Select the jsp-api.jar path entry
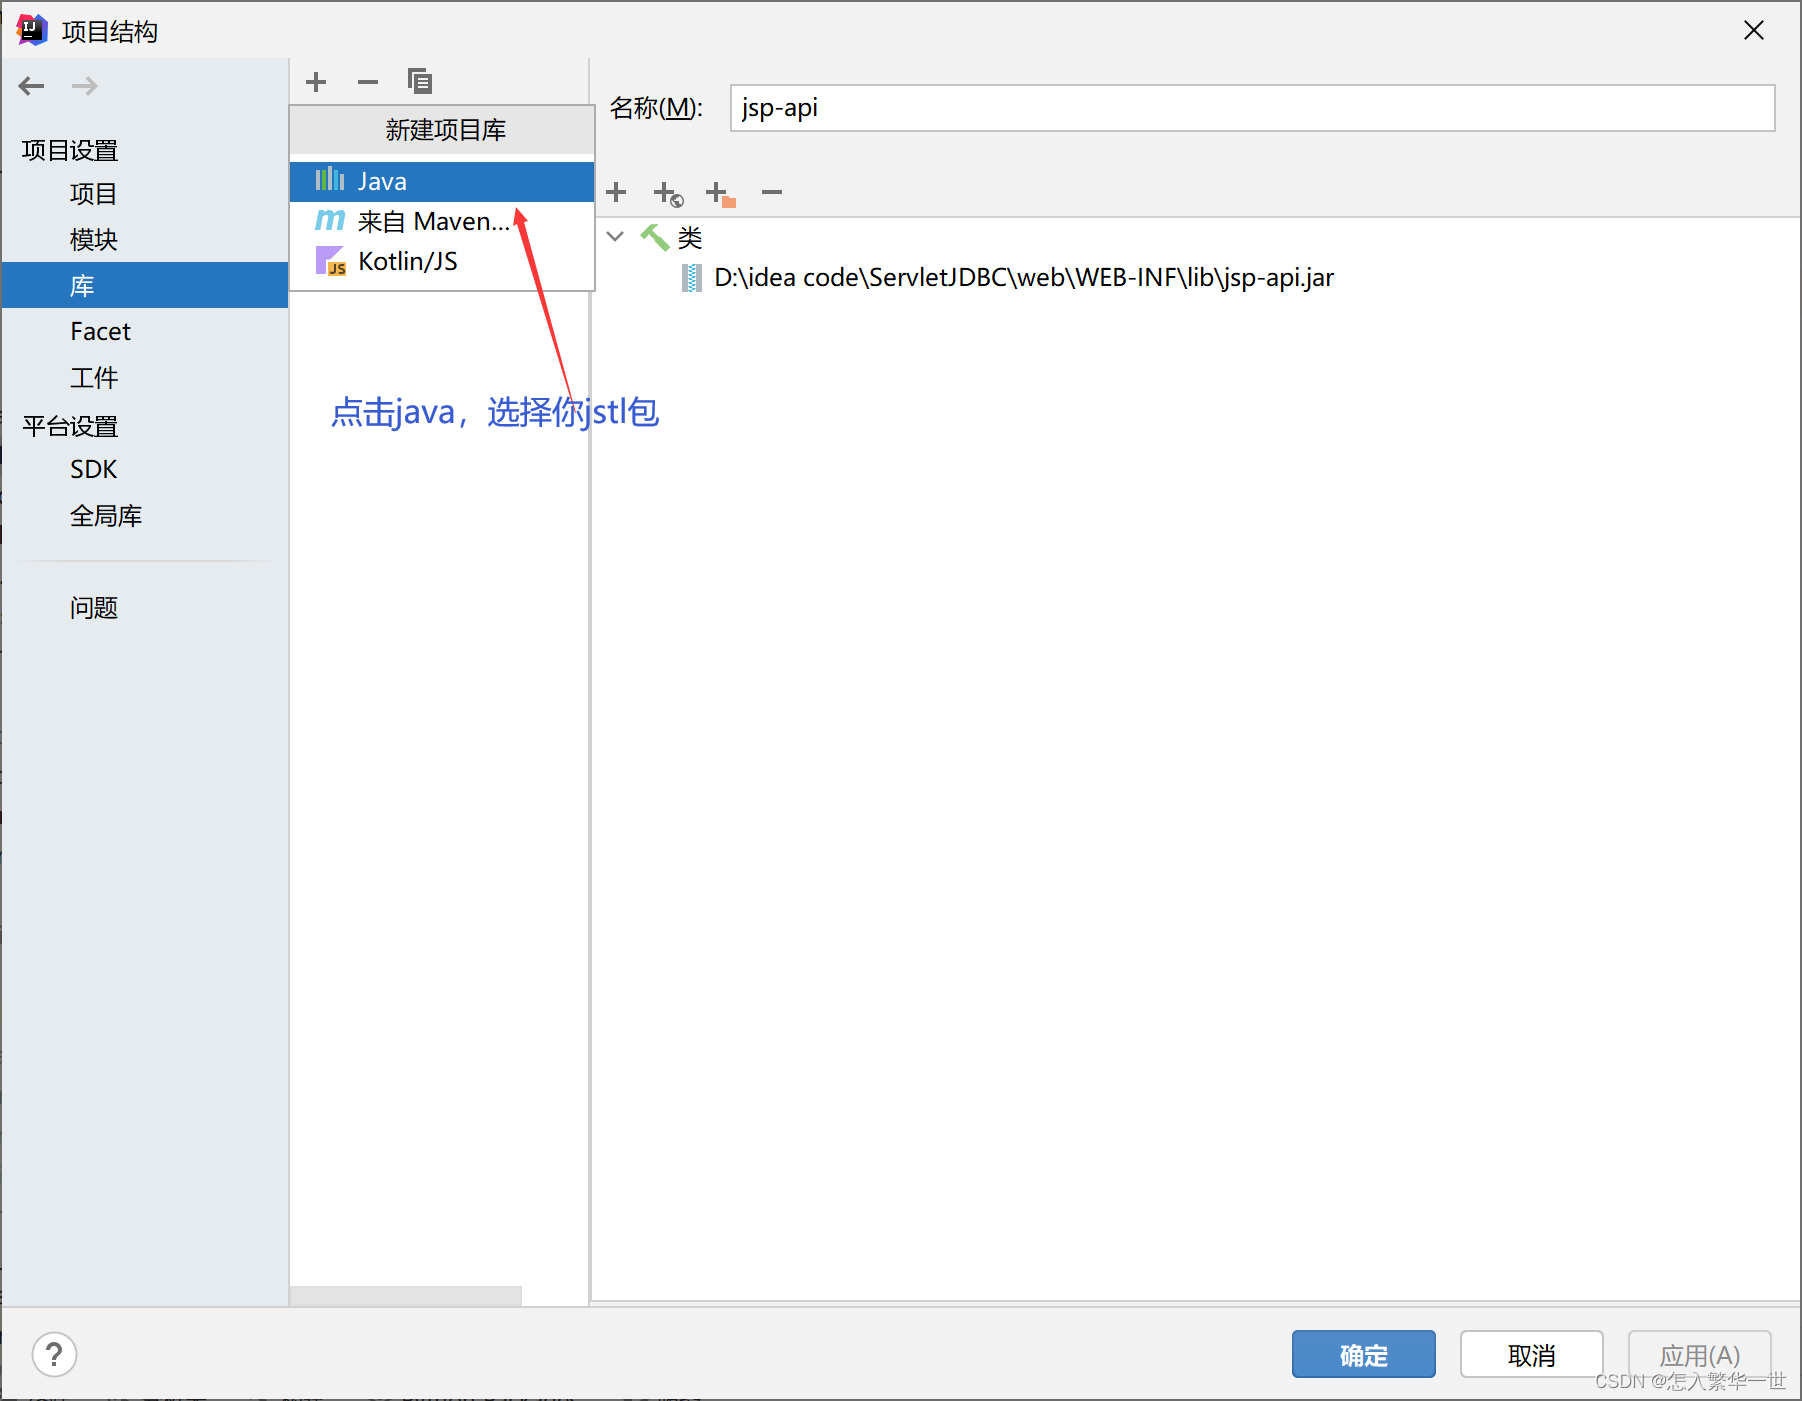Screen dimensions: 1802x1401 click(1023, 277)
